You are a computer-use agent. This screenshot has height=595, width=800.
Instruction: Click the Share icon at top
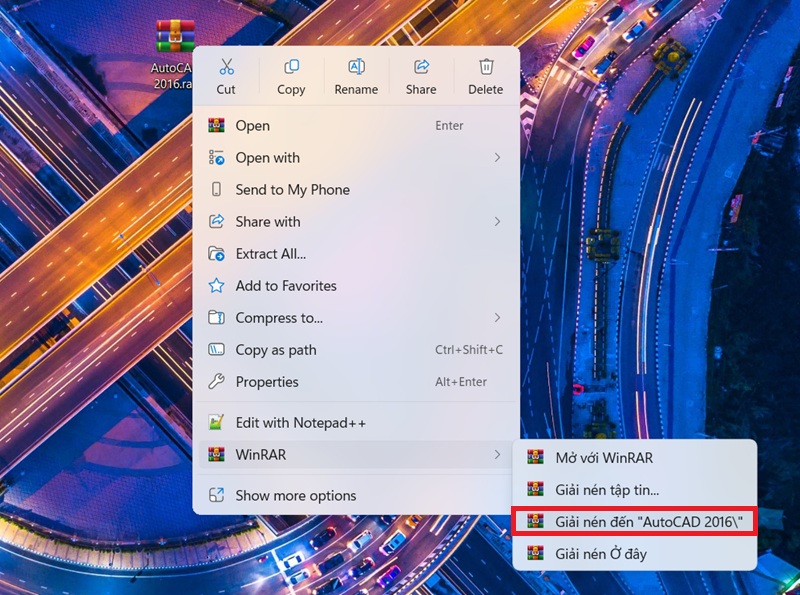pyautogui.click(x=421, y=67)
